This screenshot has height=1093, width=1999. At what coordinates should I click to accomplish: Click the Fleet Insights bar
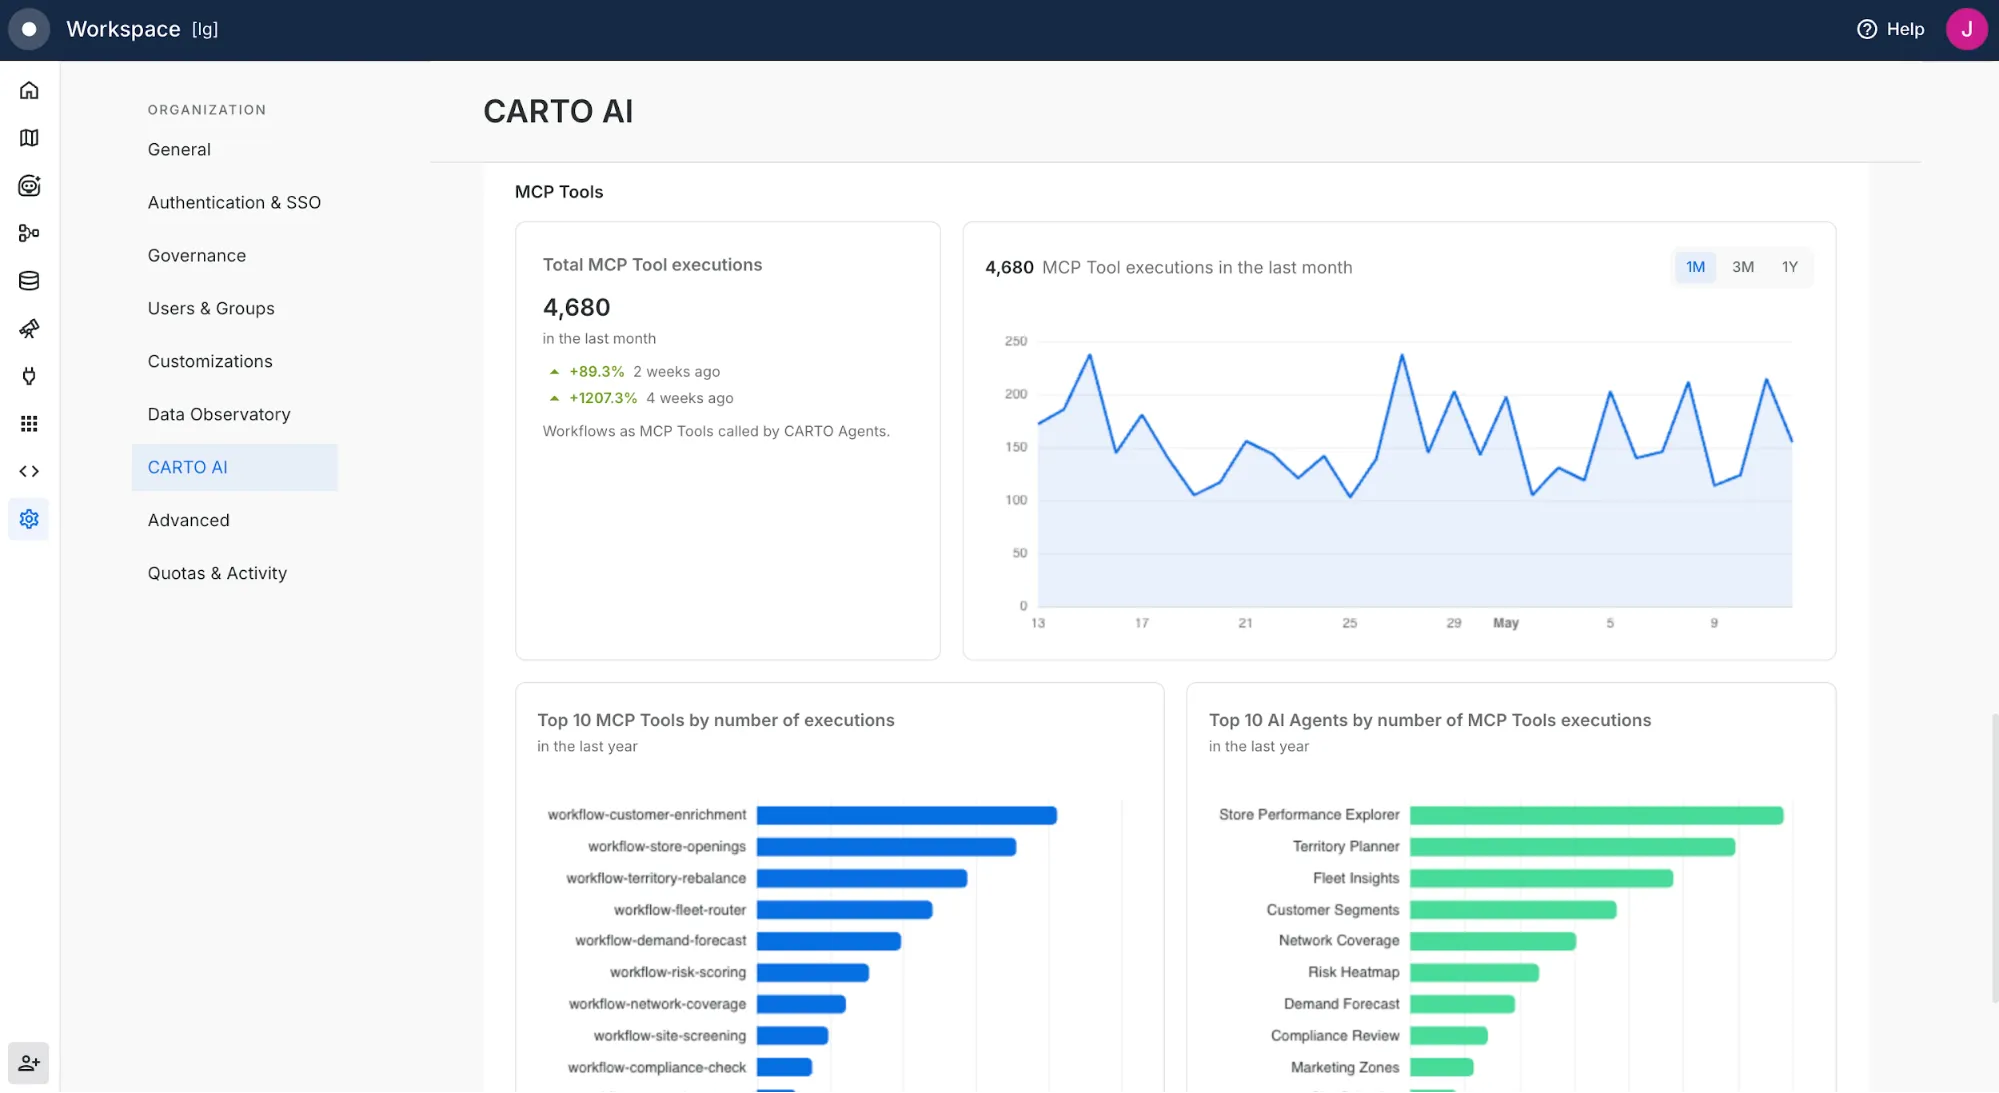click(x=1541, y=878)
